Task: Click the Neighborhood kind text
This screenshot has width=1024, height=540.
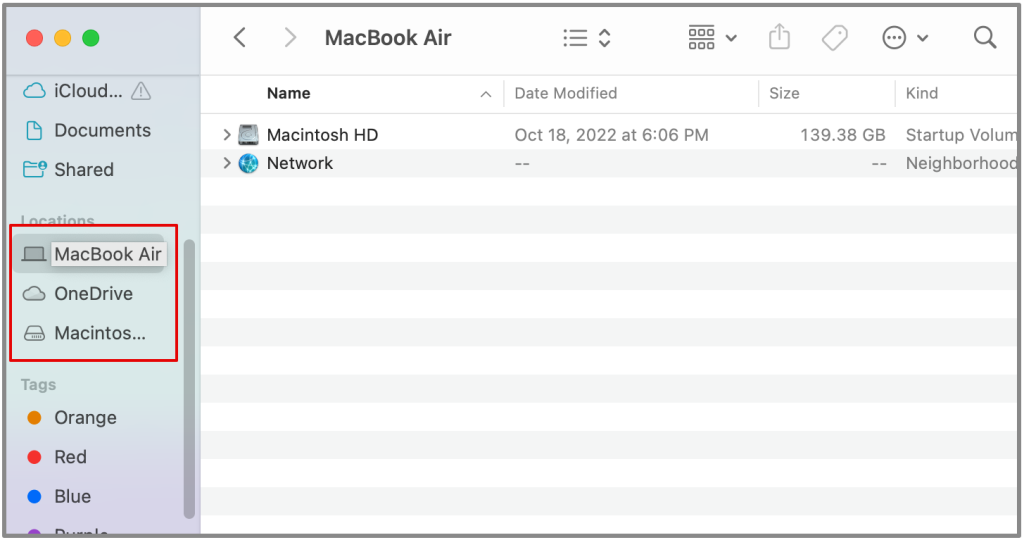Action: (961, 163)
